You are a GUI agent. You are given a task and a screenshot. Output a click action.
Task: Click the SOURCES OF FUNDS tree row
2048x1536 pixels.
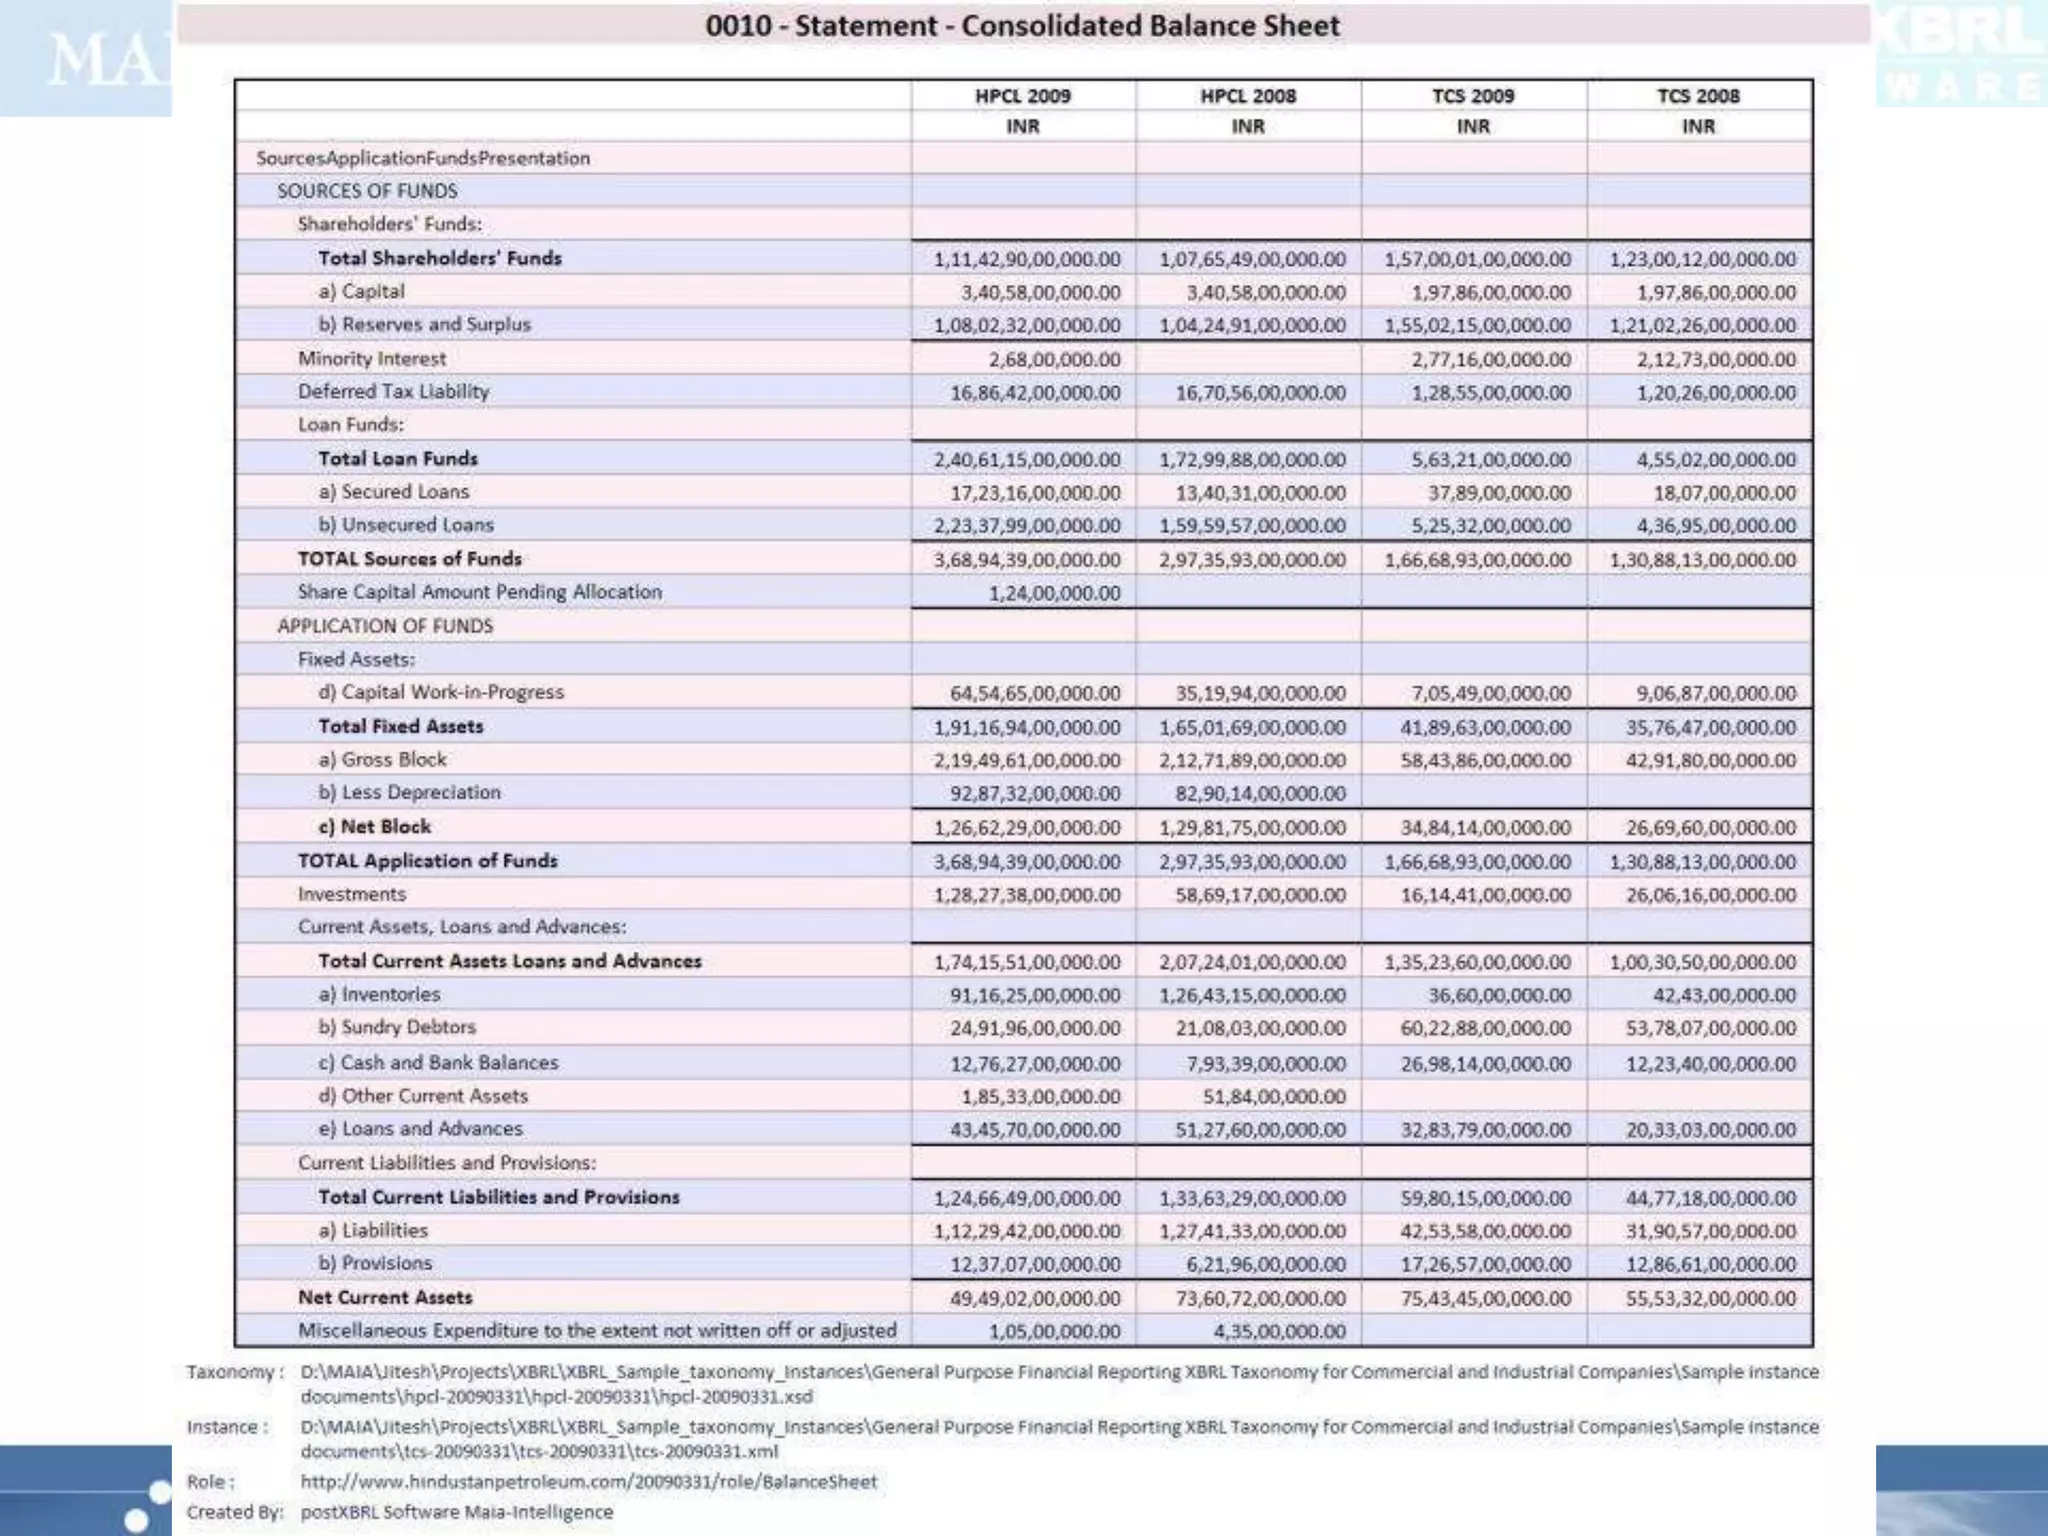pos(367,191)
